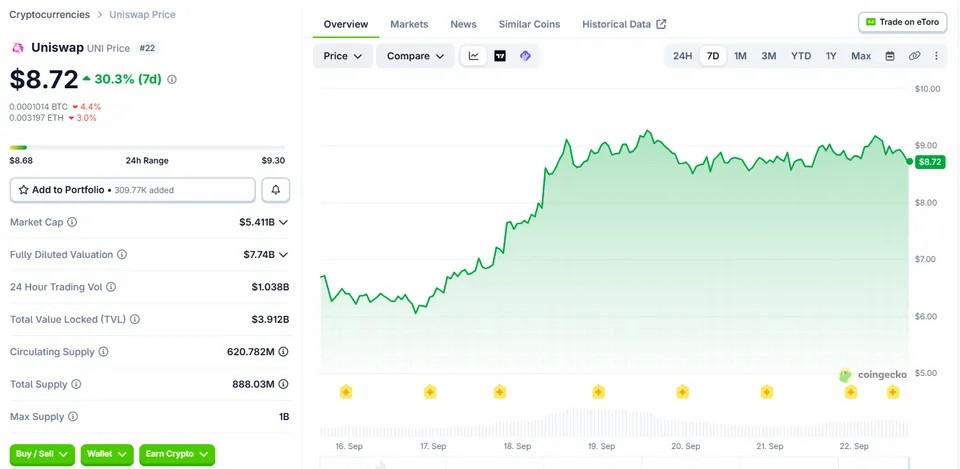
Task: Select the 1M time range
Action: click(x=740, y=56)
